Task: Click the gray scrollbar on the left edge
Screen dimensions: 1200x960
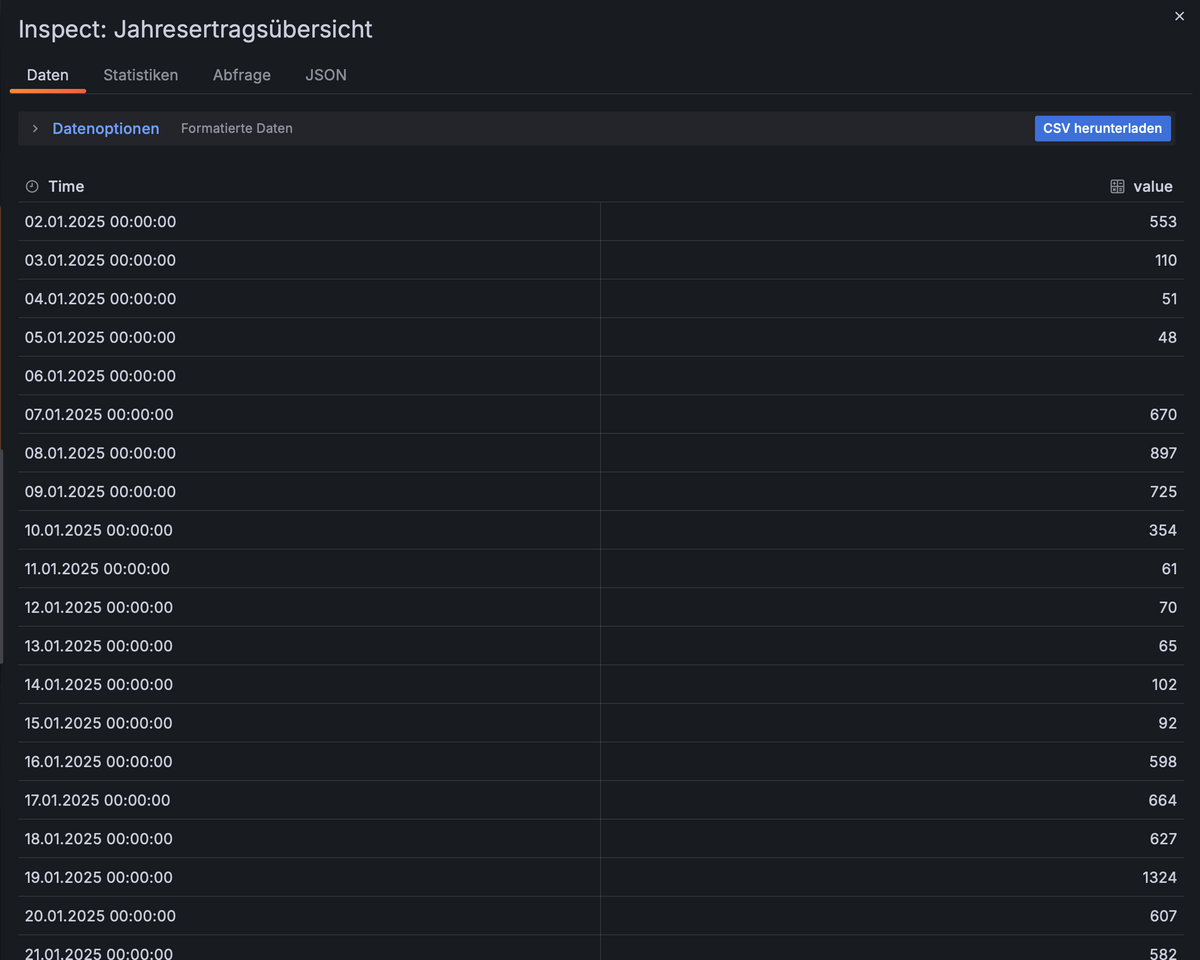Action: [1, 556]
